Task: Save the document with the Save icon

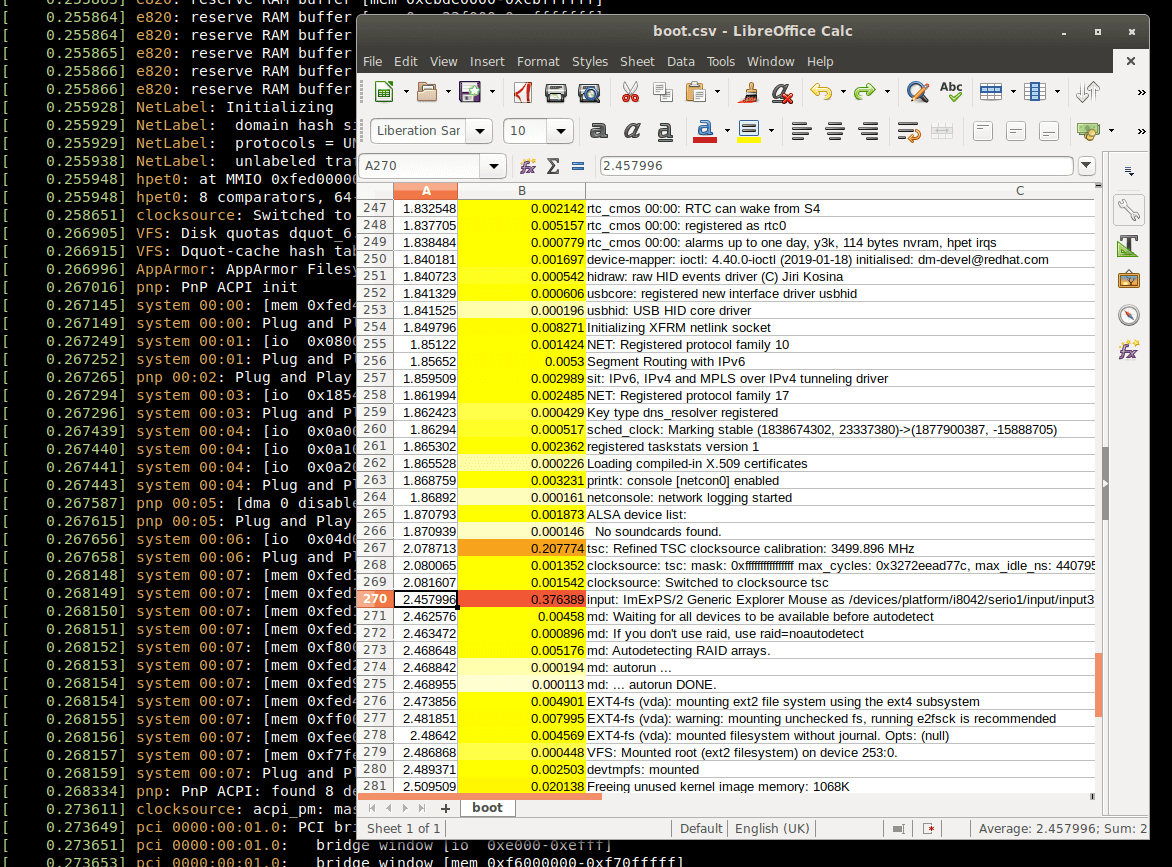Action: 470,92
